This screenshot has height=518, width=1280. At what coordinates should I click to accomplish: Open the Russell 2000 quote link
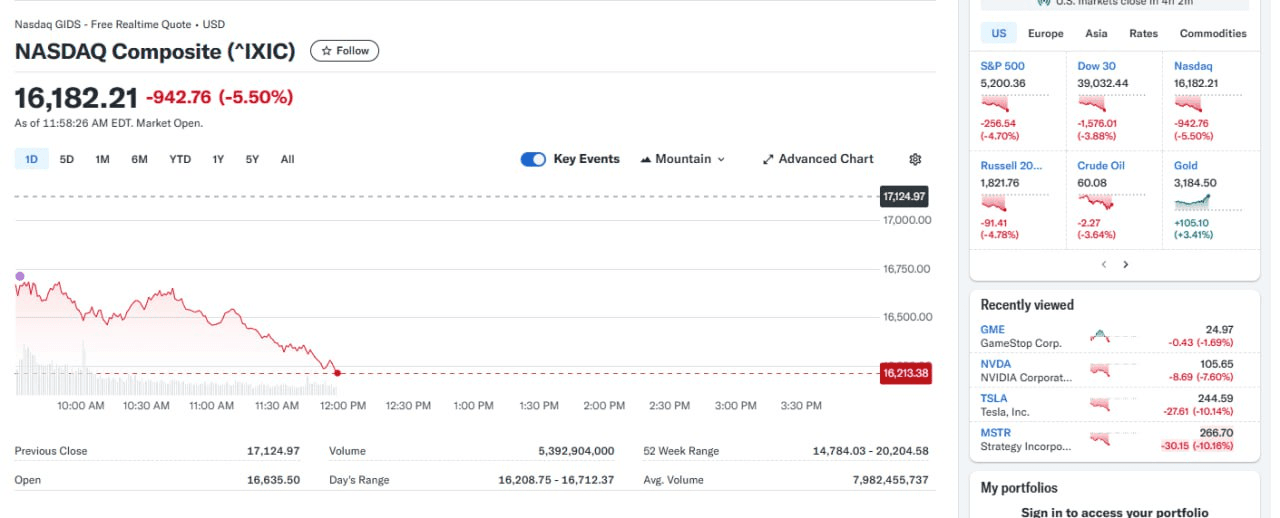point(1011,166)
